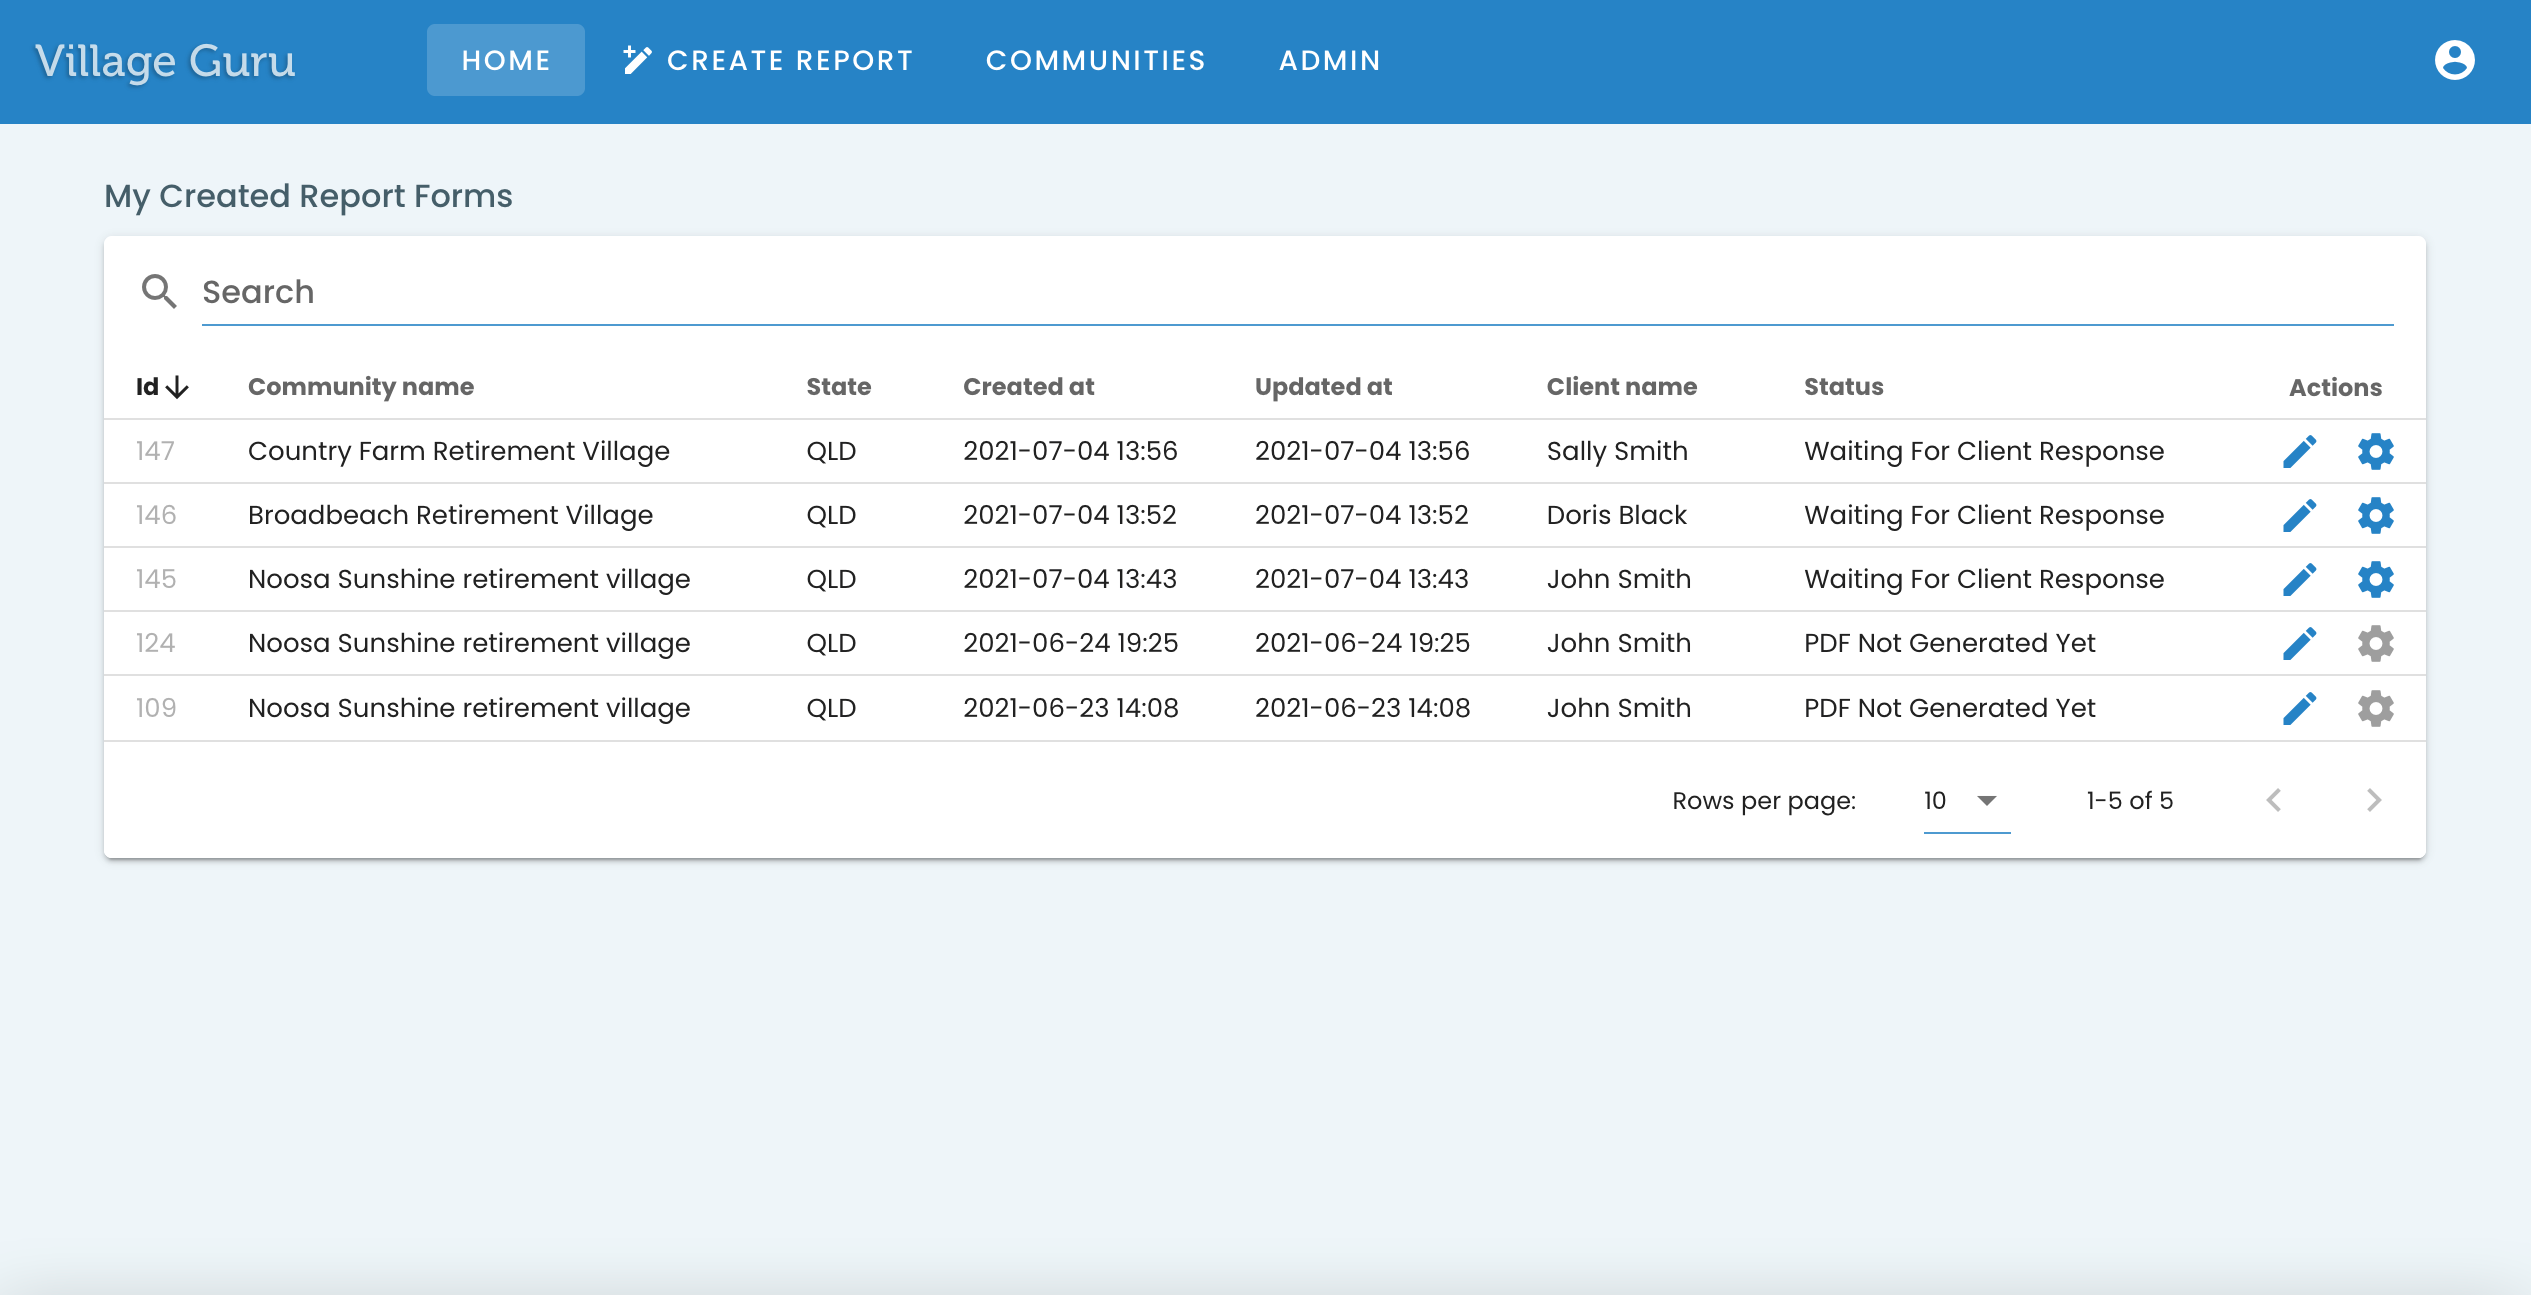2531x1295 pixels.
Task: Open the Communities menu
Action: click(x=1095, y=60)
